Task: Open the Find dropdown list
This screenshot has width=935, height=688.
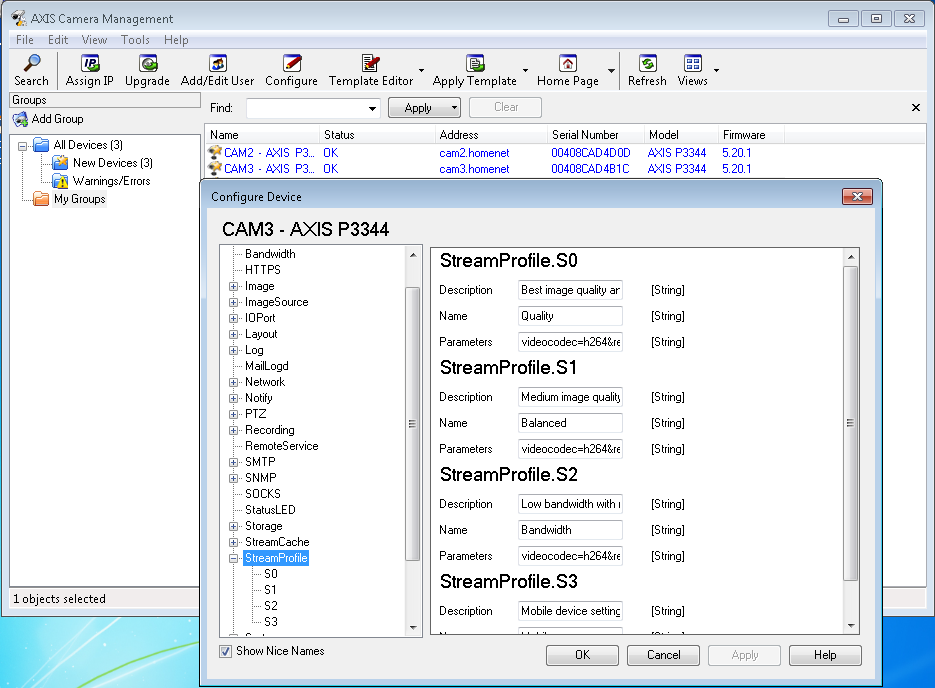Action: coord(373,108)
